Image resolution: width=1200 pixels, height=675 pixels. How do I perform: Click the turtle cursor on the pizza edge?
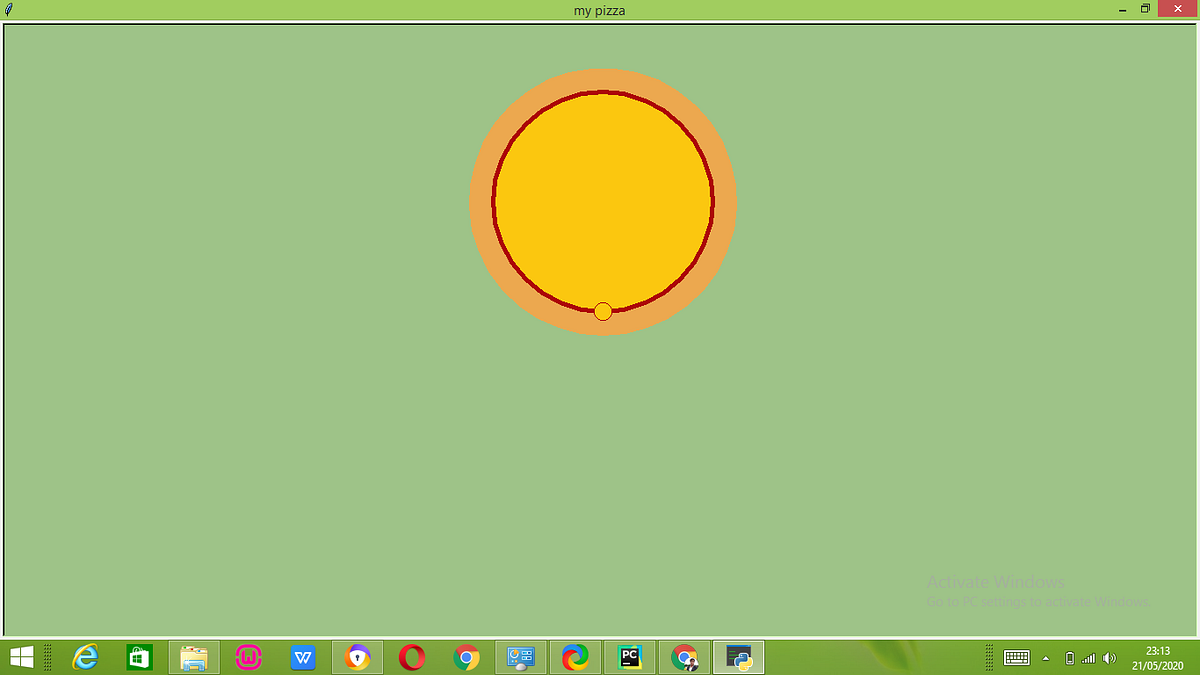coord(602,311)
